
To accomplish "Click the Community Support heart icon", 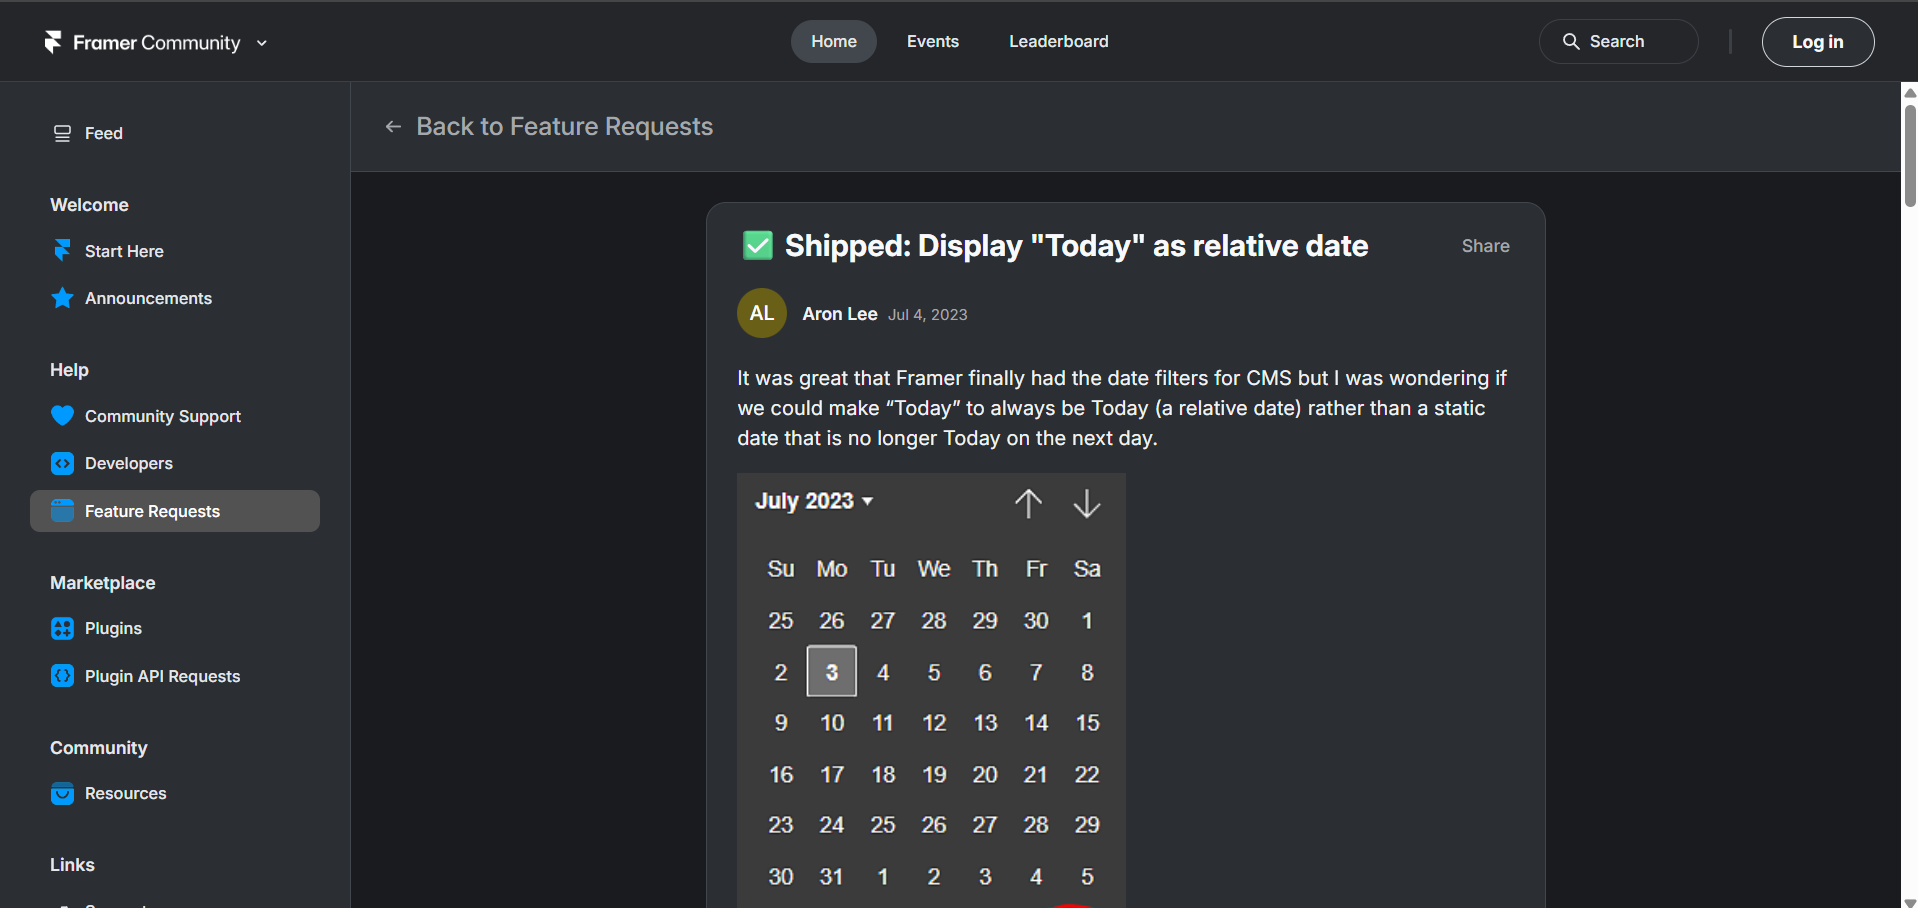I will [x=62, y=416].
